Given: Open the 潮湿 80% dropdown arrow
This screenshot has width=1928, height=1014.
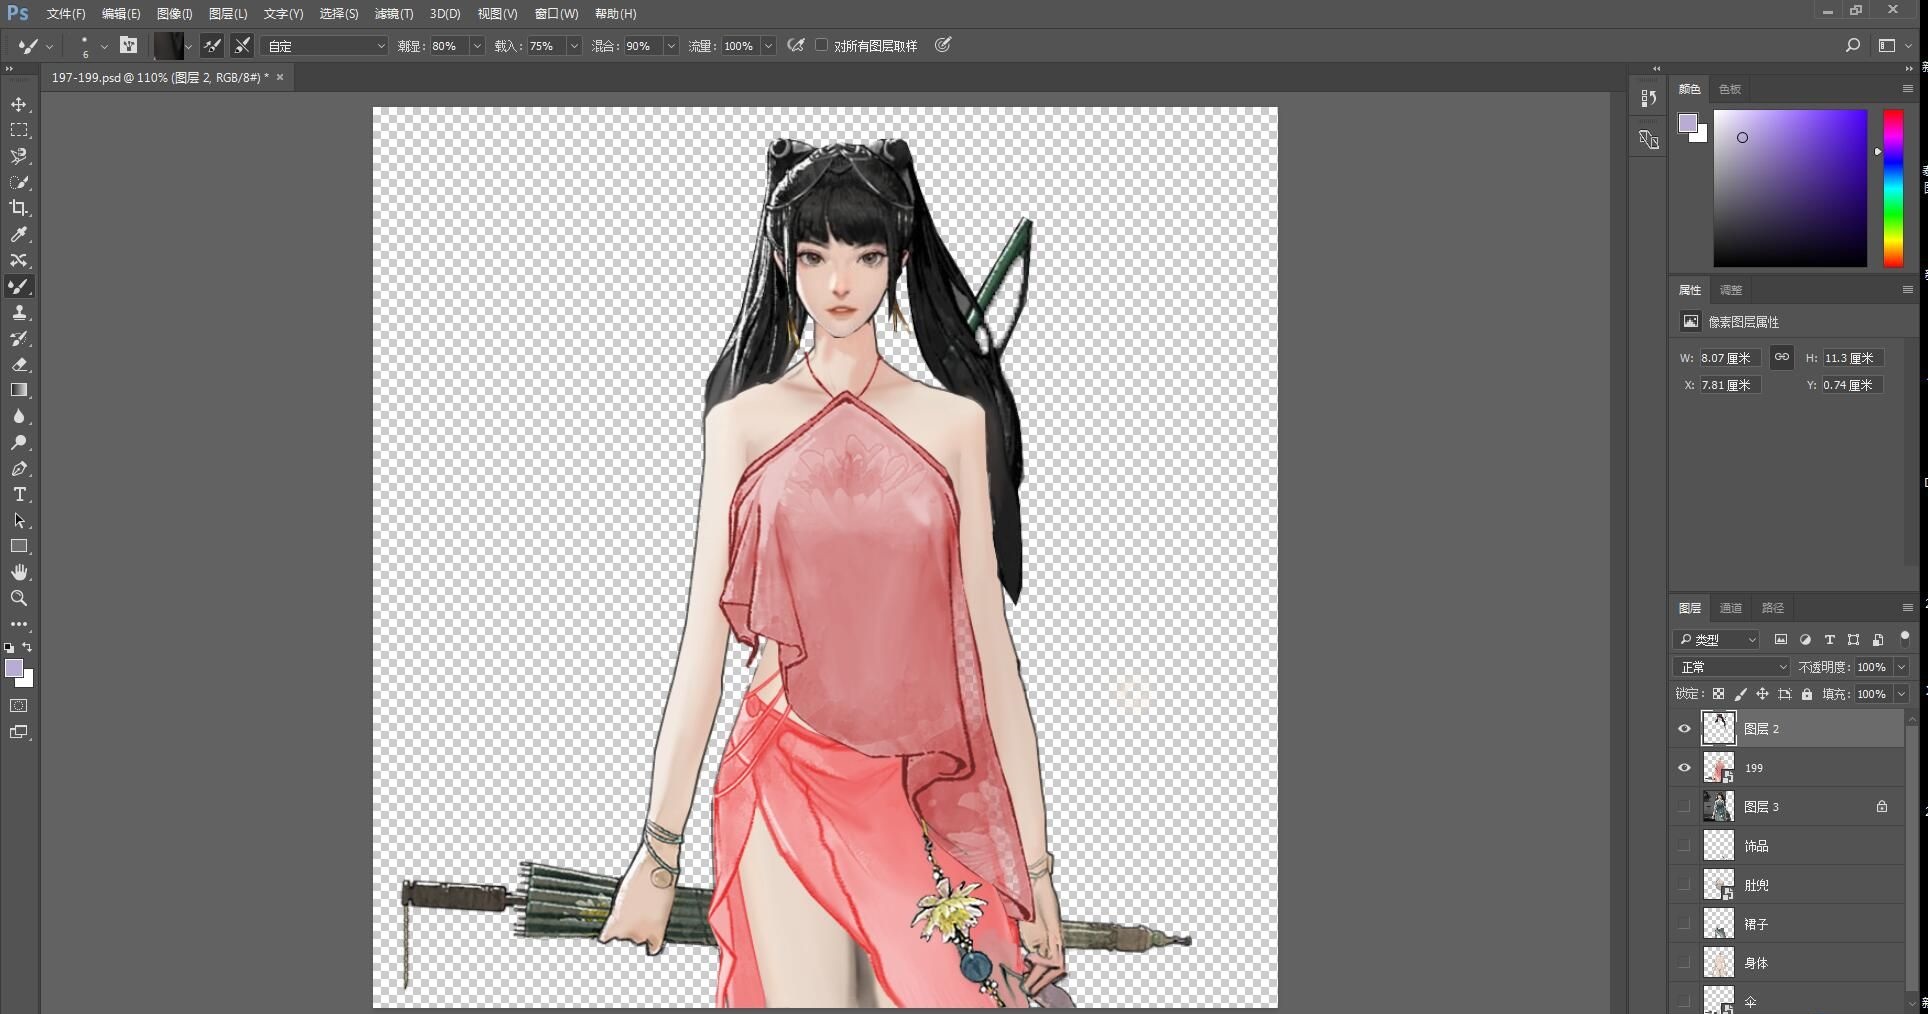Looking at the screenshot, I should click(476, 46).
